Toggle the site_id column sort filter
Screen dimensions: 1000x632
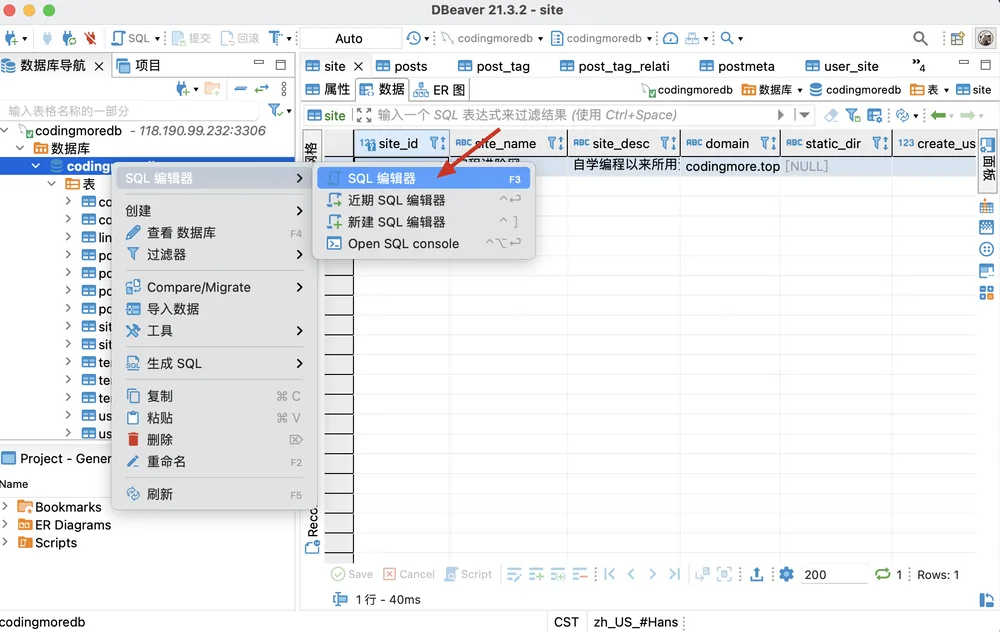tap(437, 143)
